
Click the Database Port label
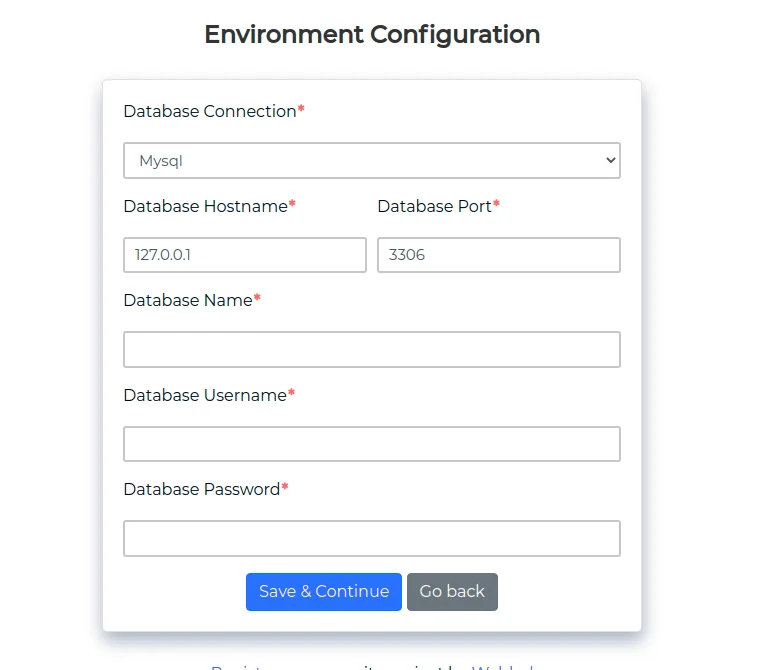[x=434, y=206]
